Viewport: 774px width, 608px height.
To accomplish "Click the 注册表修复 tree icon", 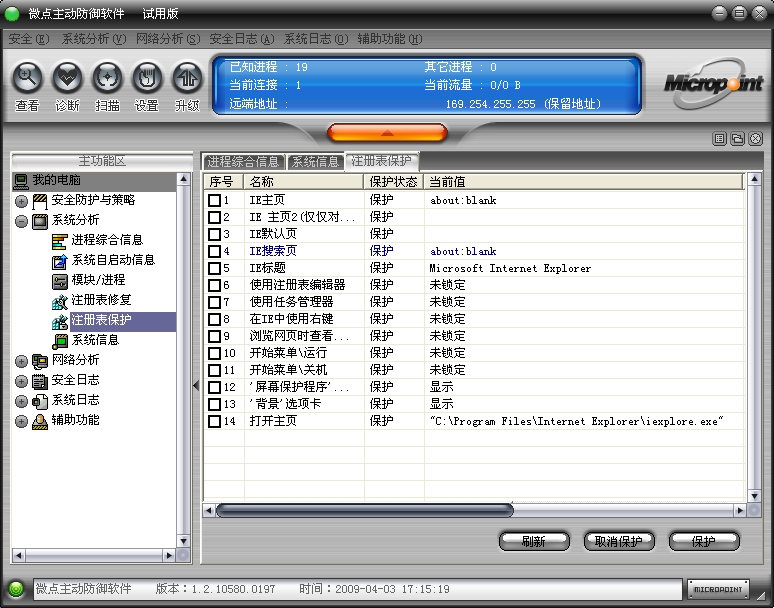I will (x=60, y=302).
